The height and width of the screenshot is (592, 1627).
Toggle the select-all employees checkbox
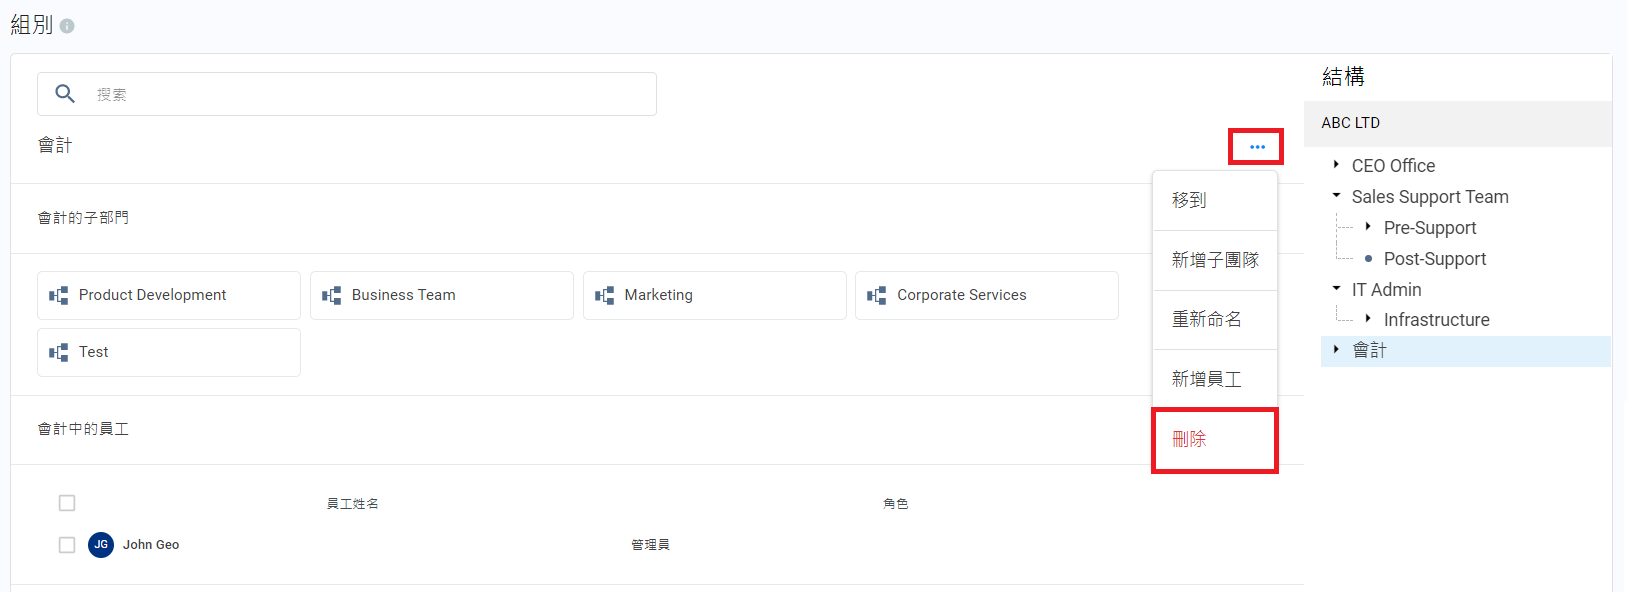point(67,503)
